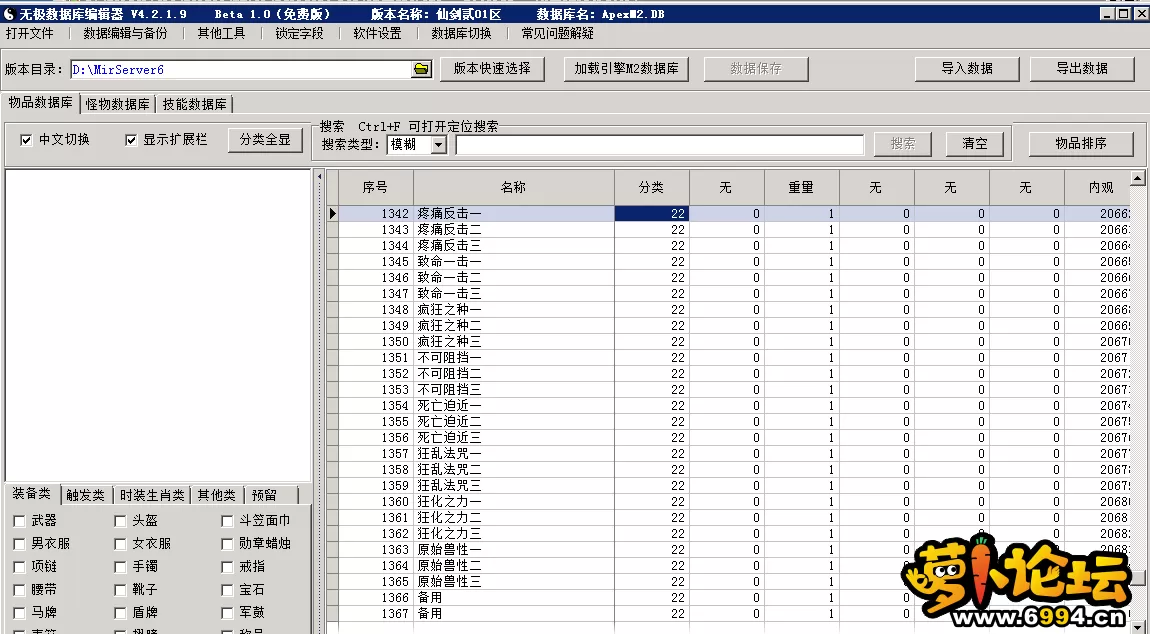Open the 其他工具 menu
This screenshot has height=634, width=1150.
point(221,33)
